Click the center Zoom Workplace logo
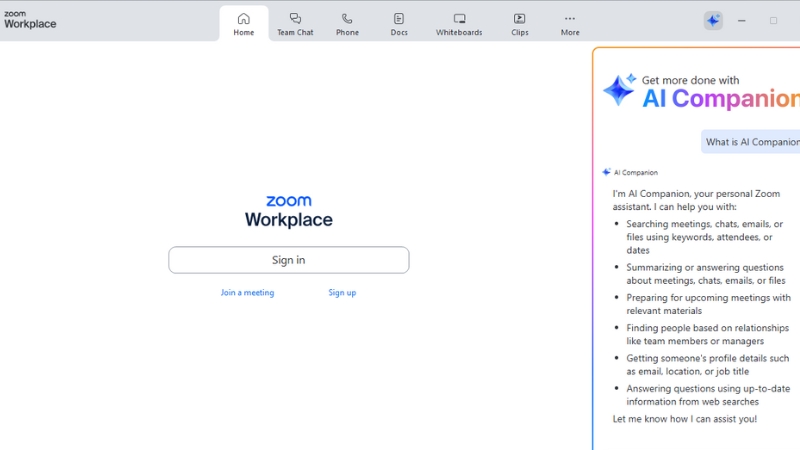 (x=289, y=211)
